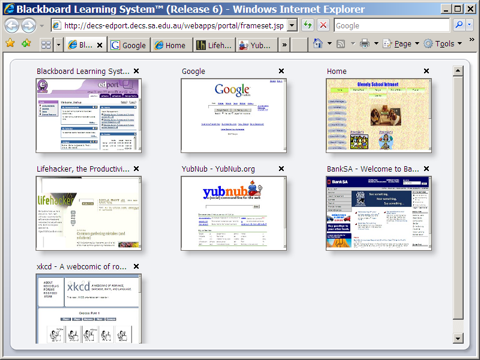Viewport: 480px width, 360px height.
Task: Open the recent pages dropdown beside Forward
Action: pos(42,26)
